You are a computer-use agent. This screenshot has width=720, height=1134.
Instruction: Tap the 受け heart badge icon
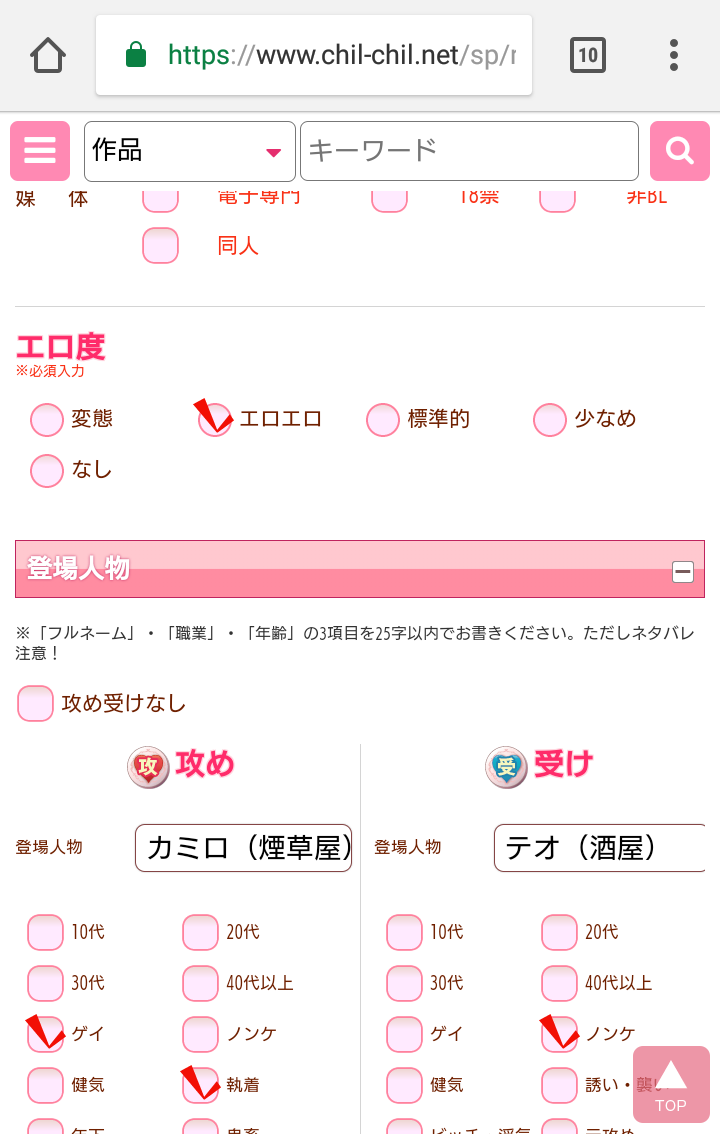click(506, 767)
